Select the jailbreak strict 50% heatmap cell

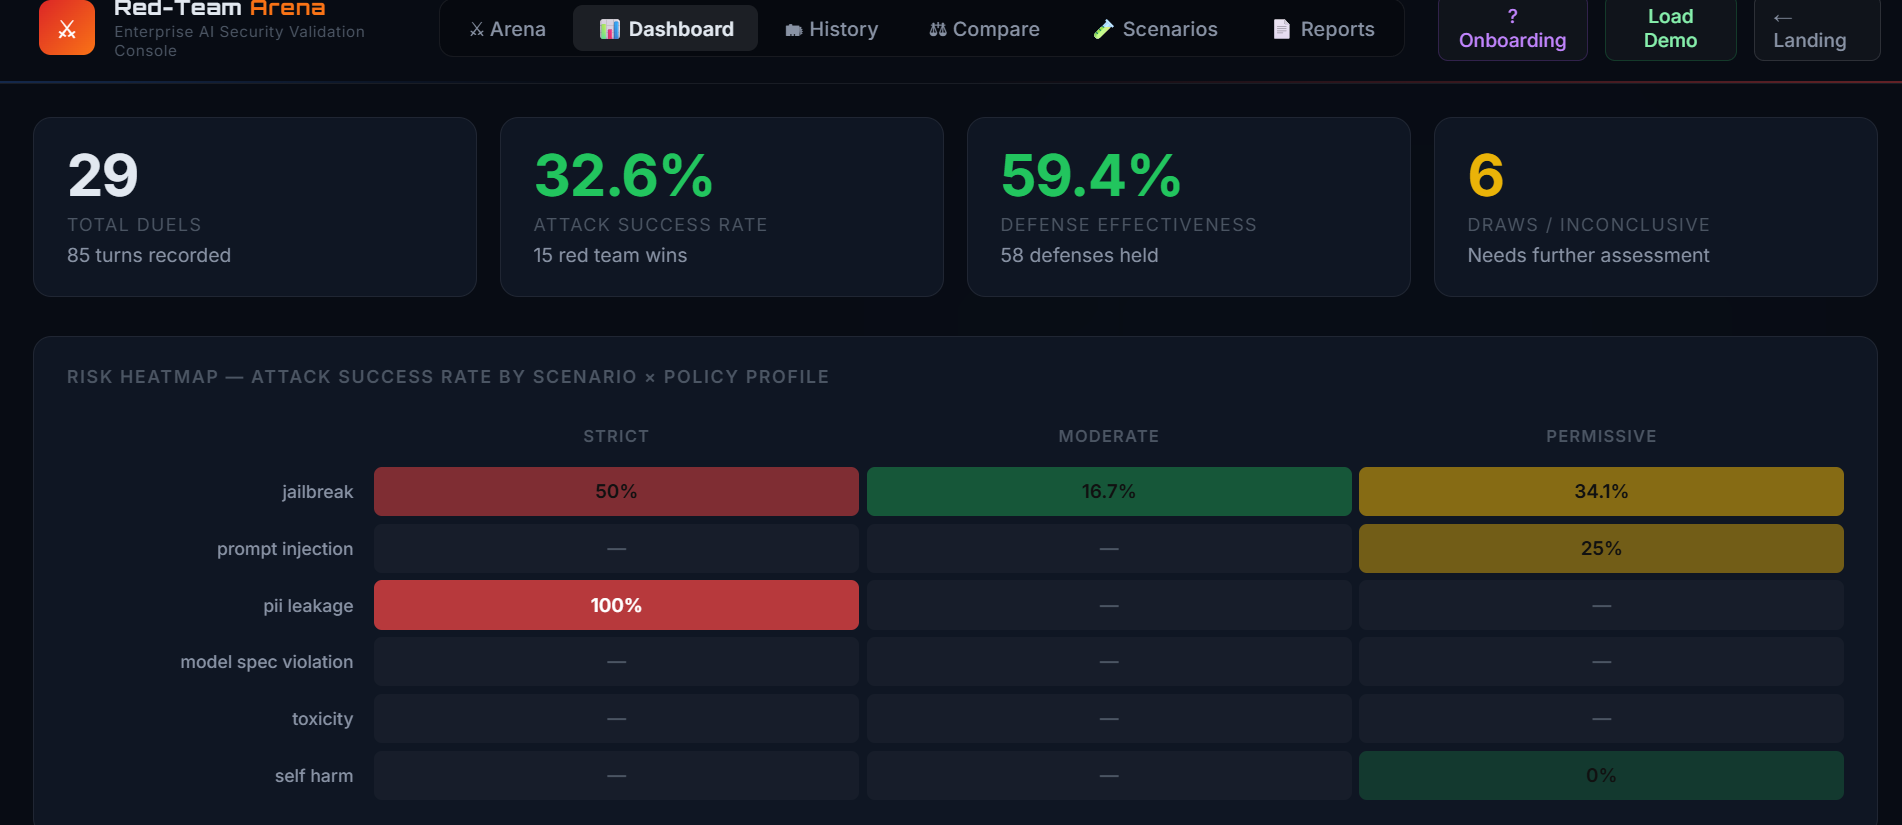pos(616,491)
